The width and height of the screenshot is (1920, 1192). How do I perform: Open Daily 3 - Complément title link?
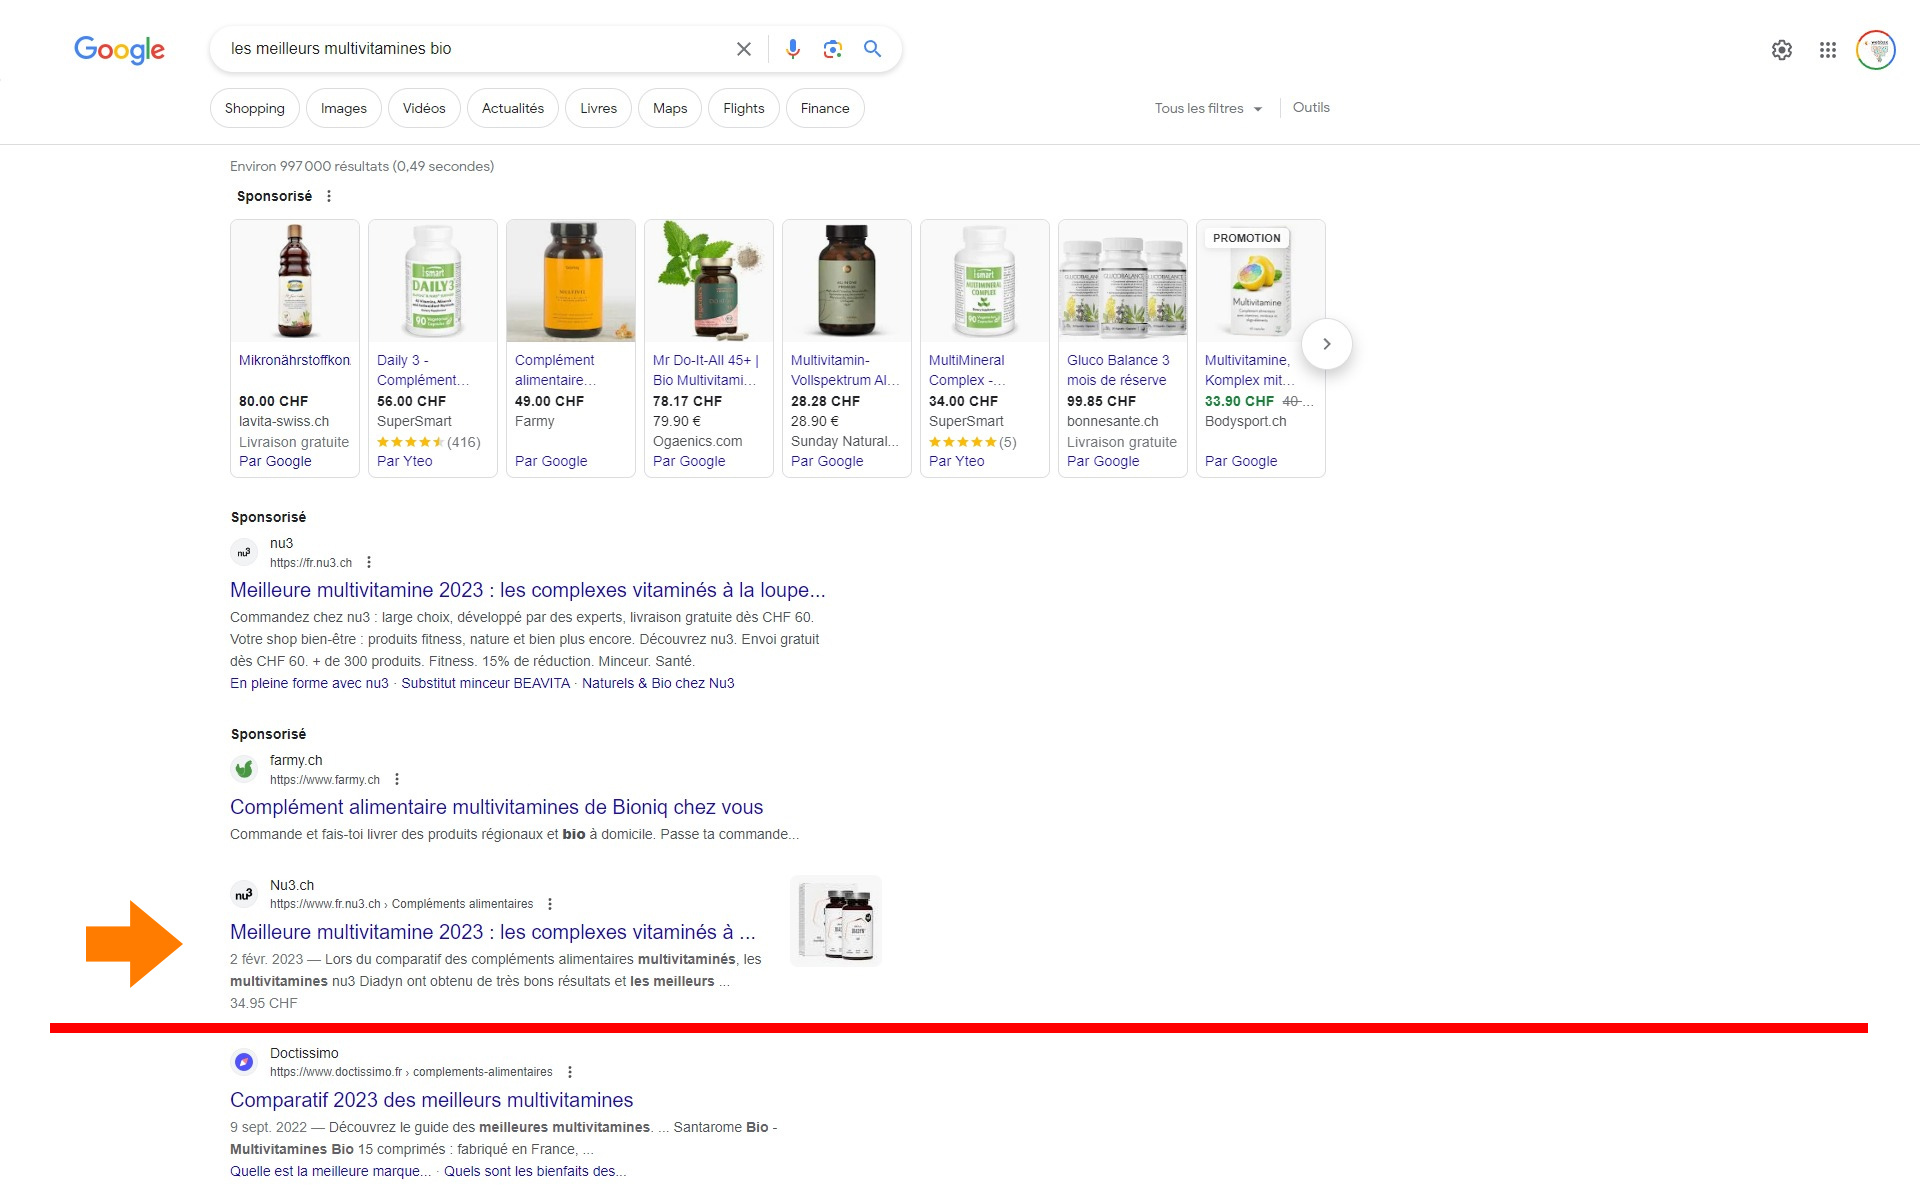coord(423,370)
